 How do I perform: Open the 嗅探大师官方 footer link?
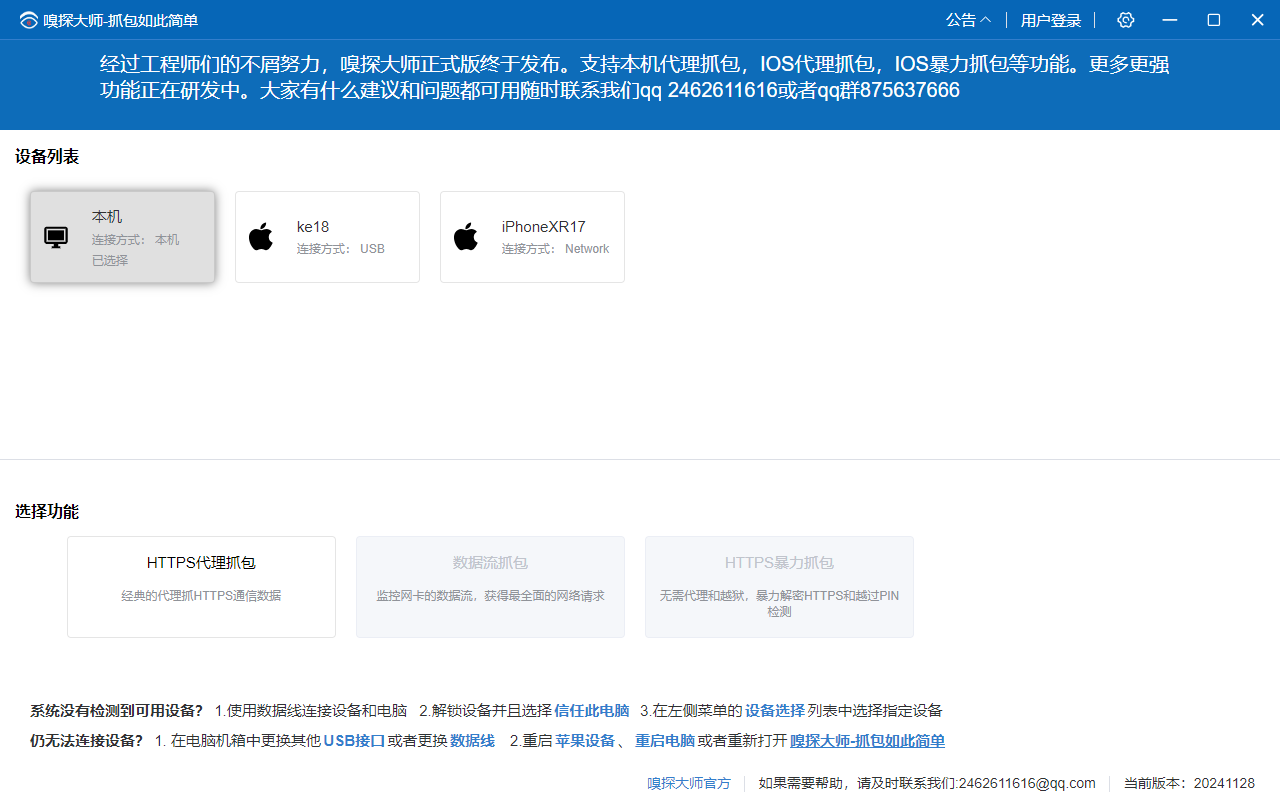point(689,783)
